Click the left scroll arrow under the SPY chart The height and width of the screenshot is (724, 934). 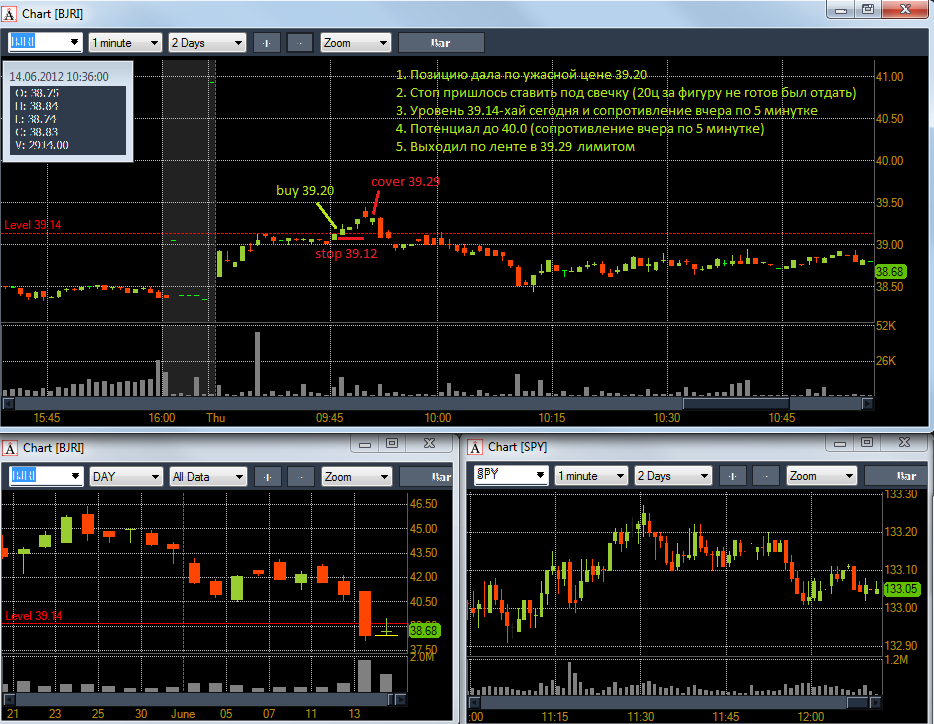click(474, 703)
